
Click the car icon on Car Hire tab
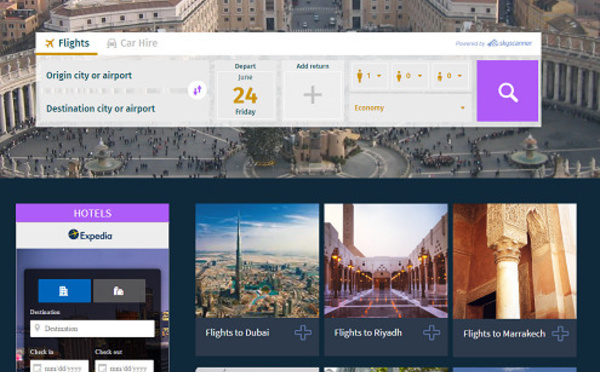(111, 43)
